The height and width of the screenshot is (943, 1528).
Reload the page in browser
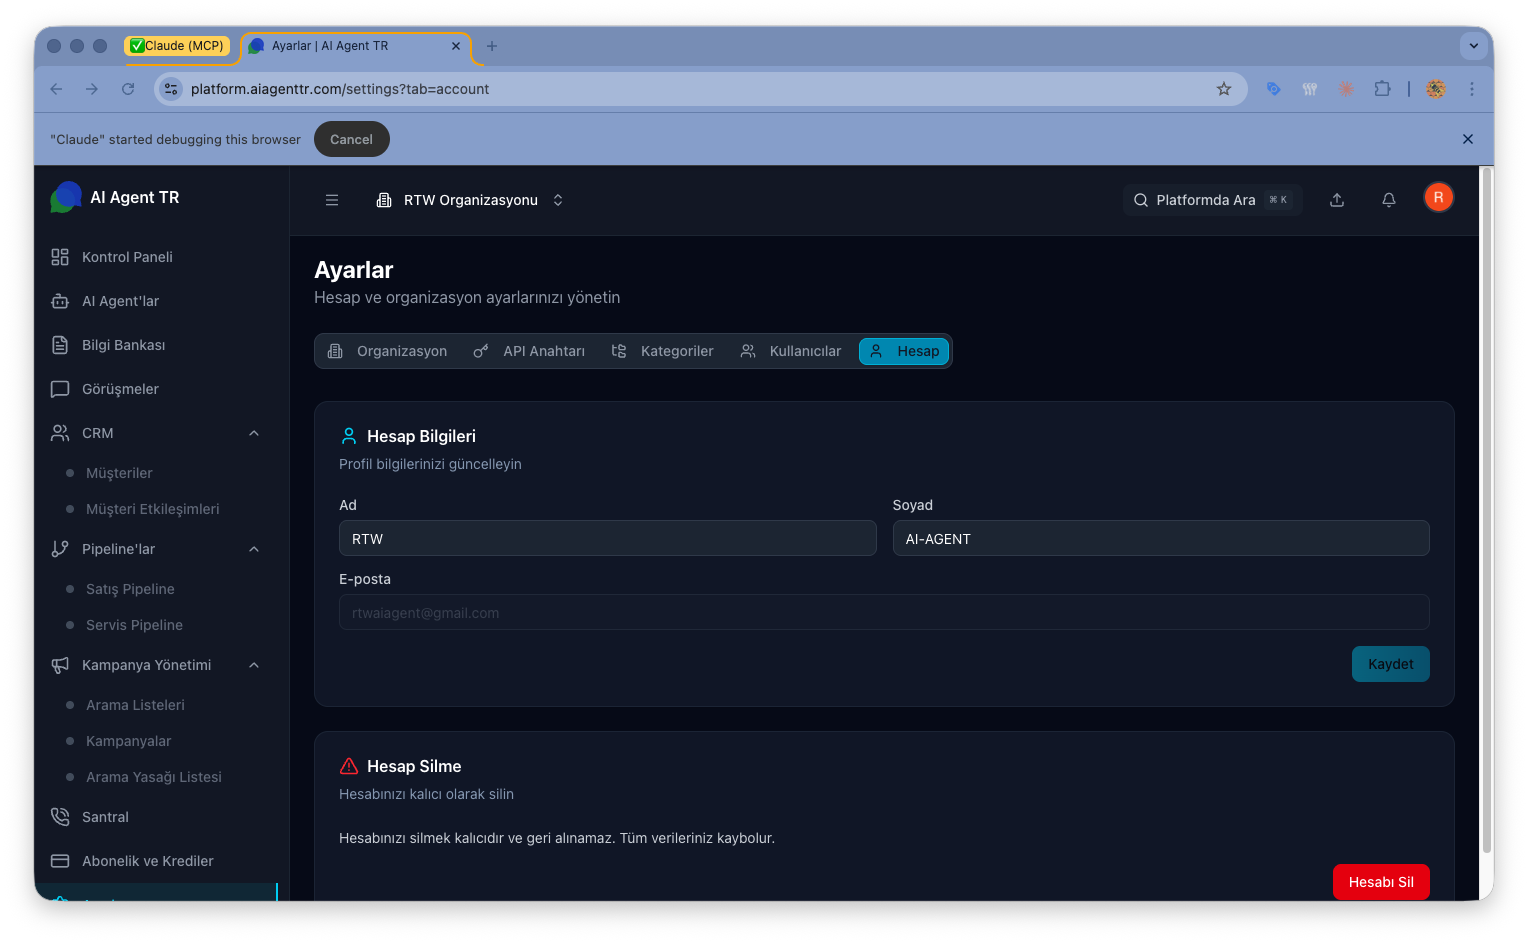128,89
